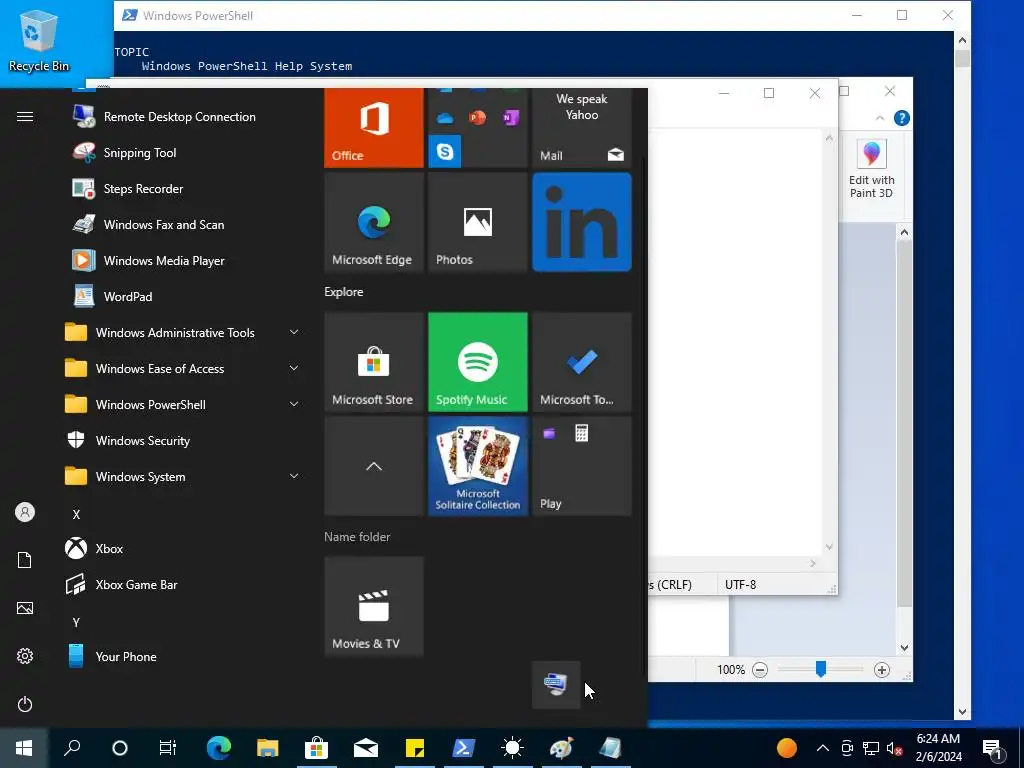Expand the Windows PowerShell folder
The image size is (1024, 768).
tap(183, 405)
